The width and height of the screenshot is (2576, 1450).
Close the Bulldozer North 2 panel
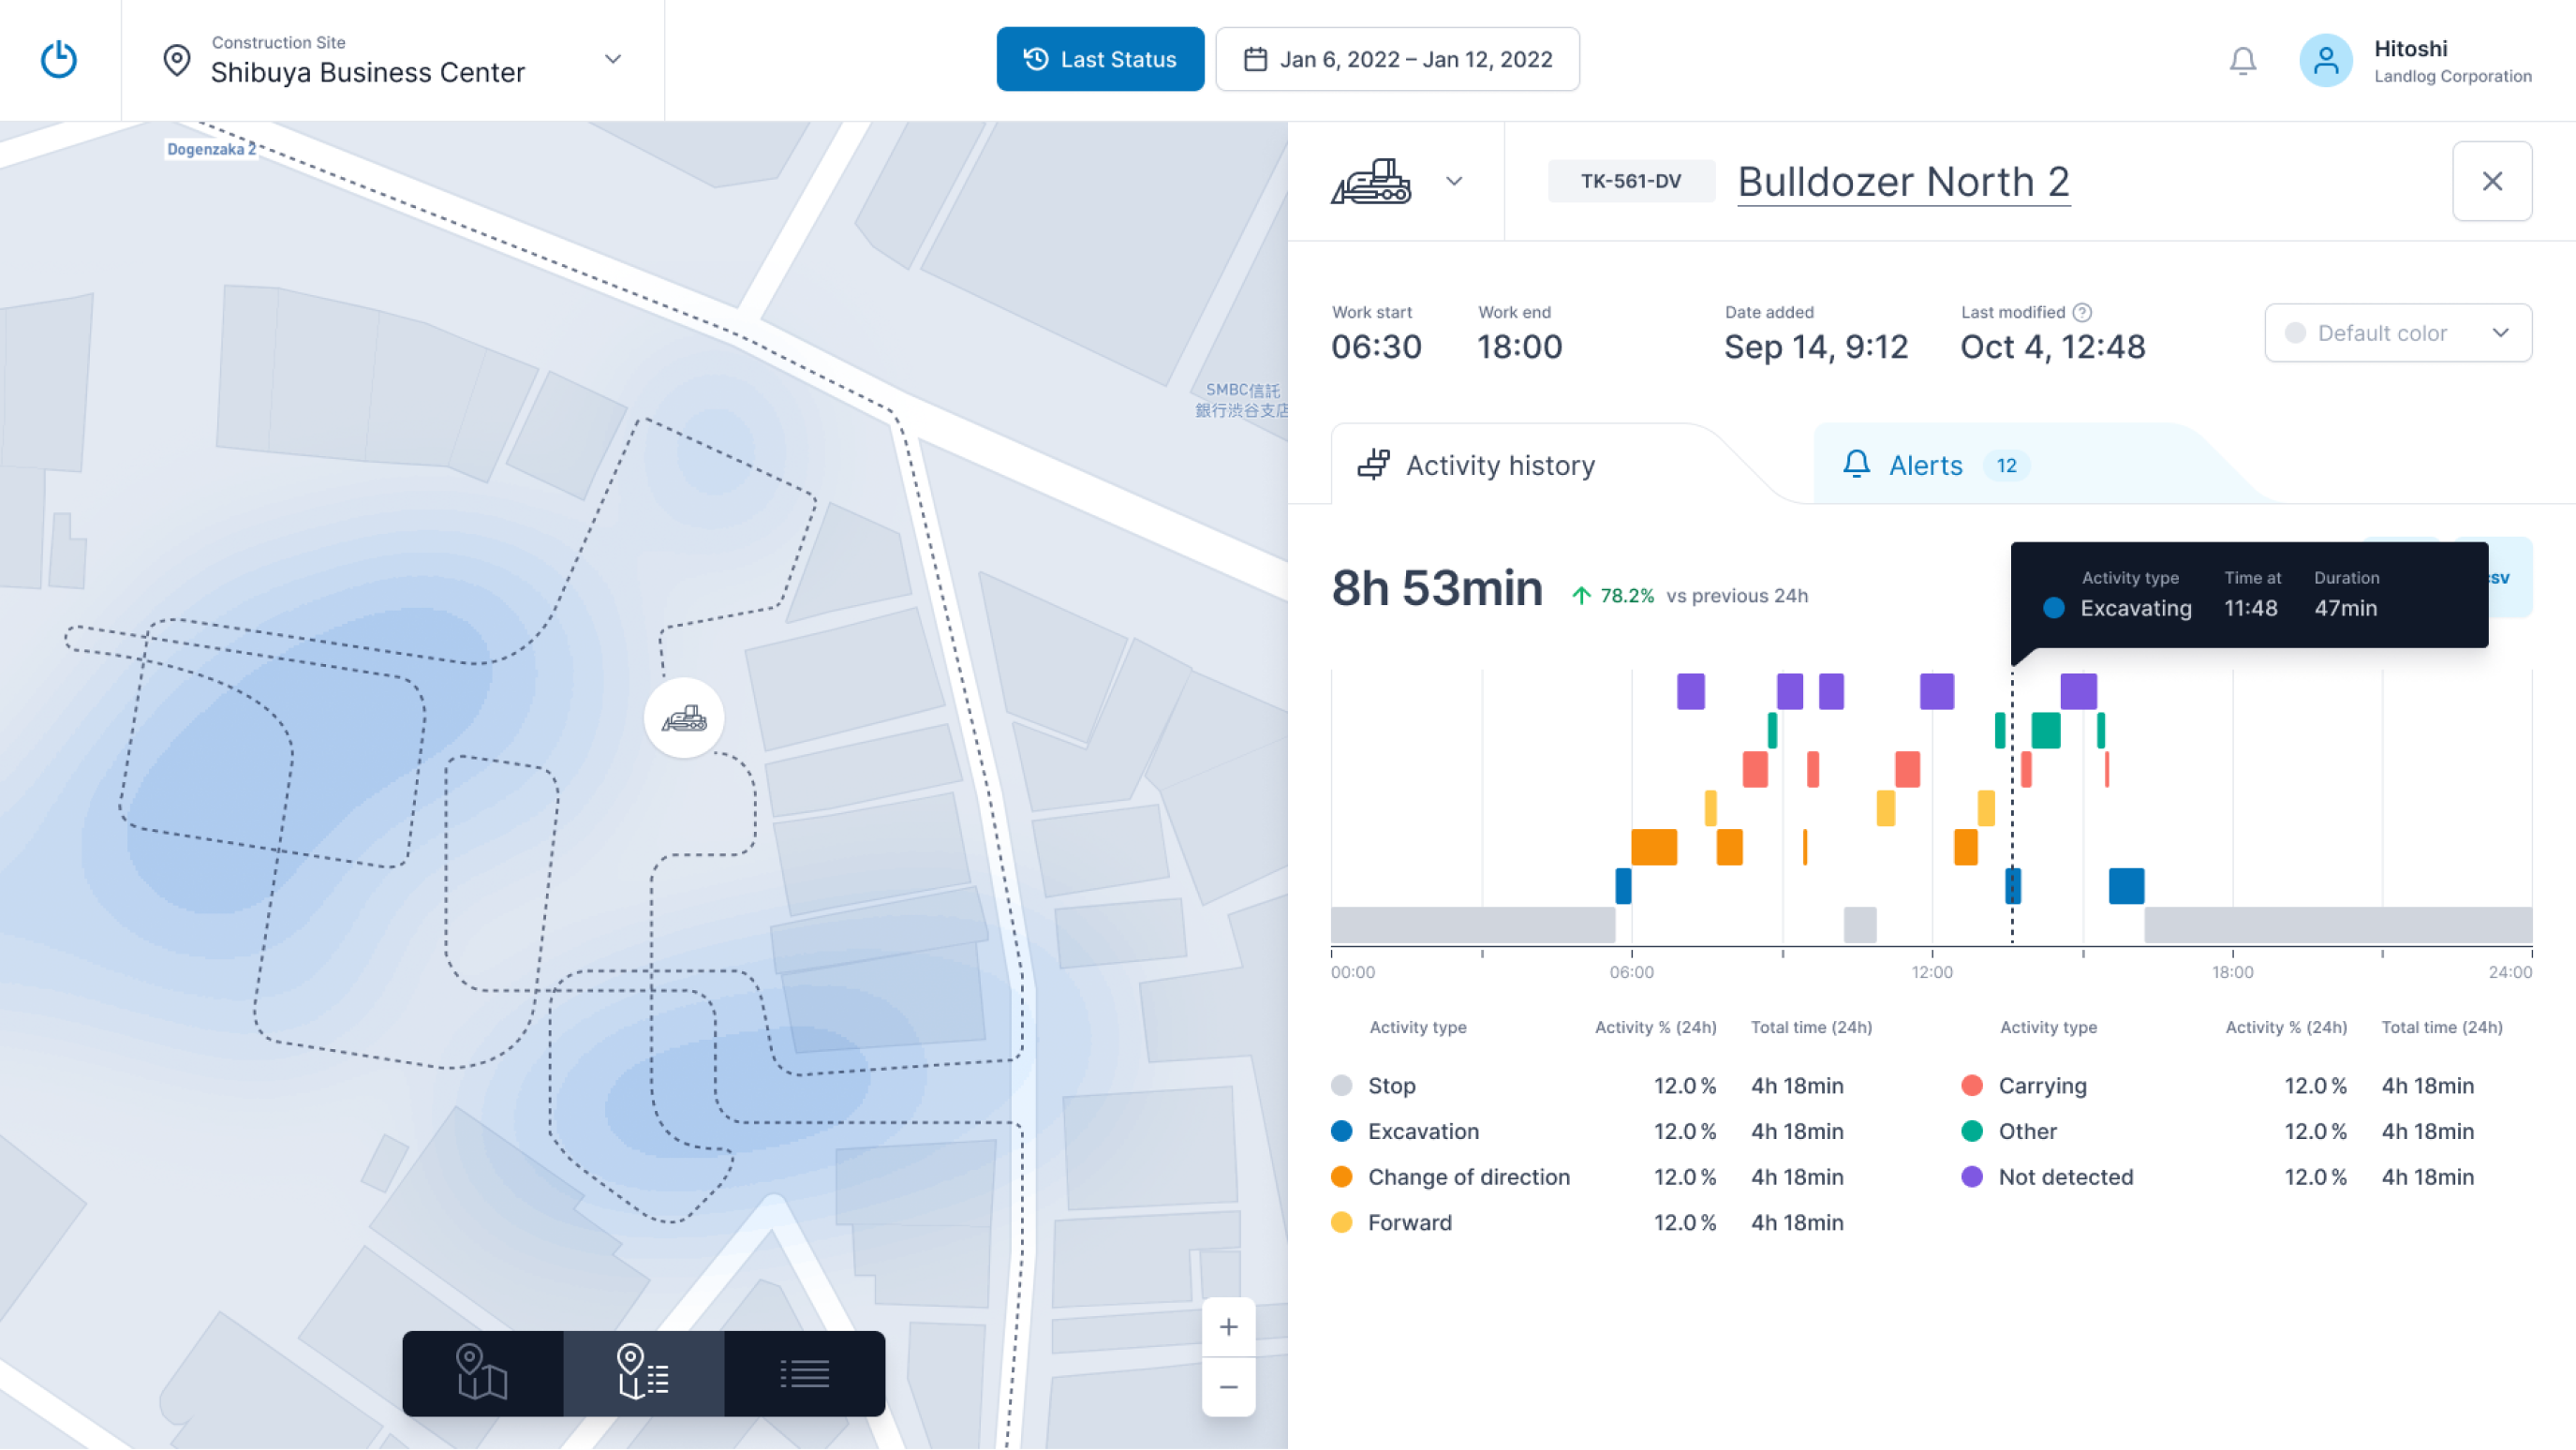2491,181
